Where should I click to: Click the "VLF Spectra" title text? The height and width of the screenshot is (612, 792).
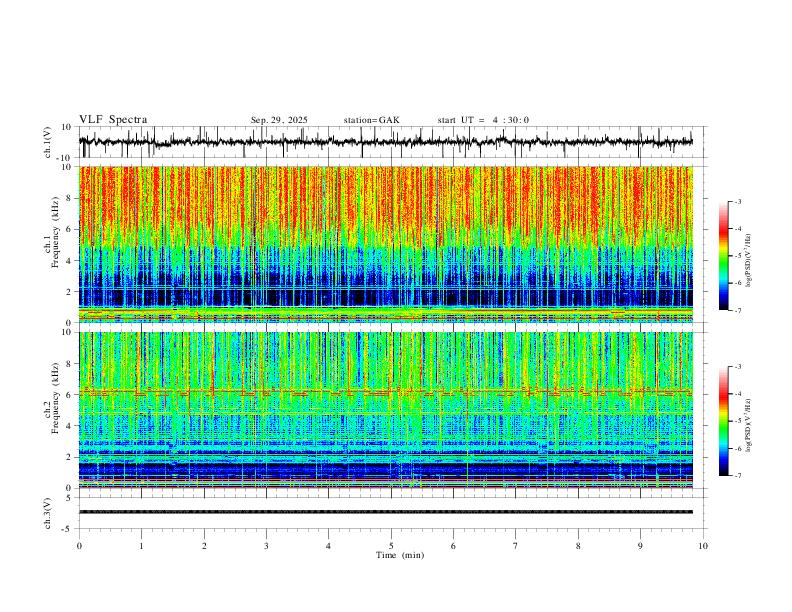113,120
